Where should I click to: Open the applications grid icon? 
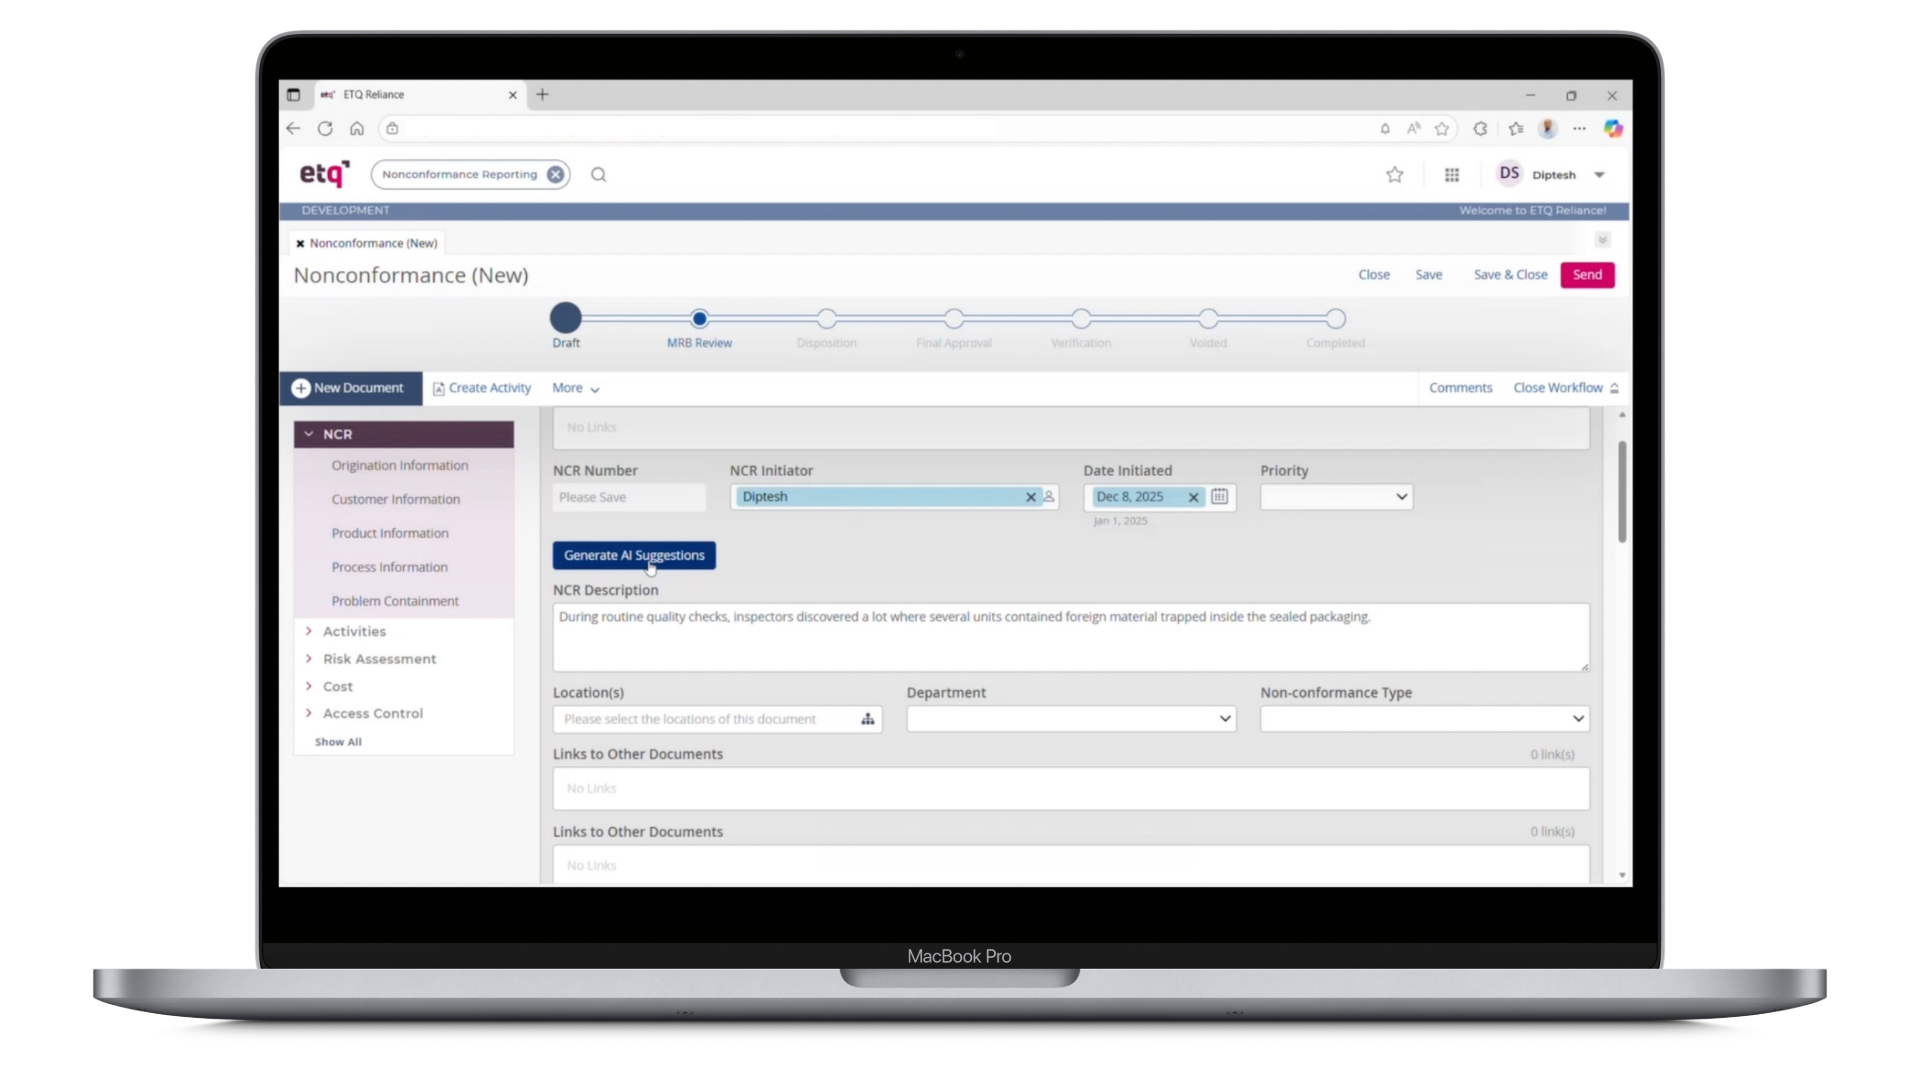1451,175
